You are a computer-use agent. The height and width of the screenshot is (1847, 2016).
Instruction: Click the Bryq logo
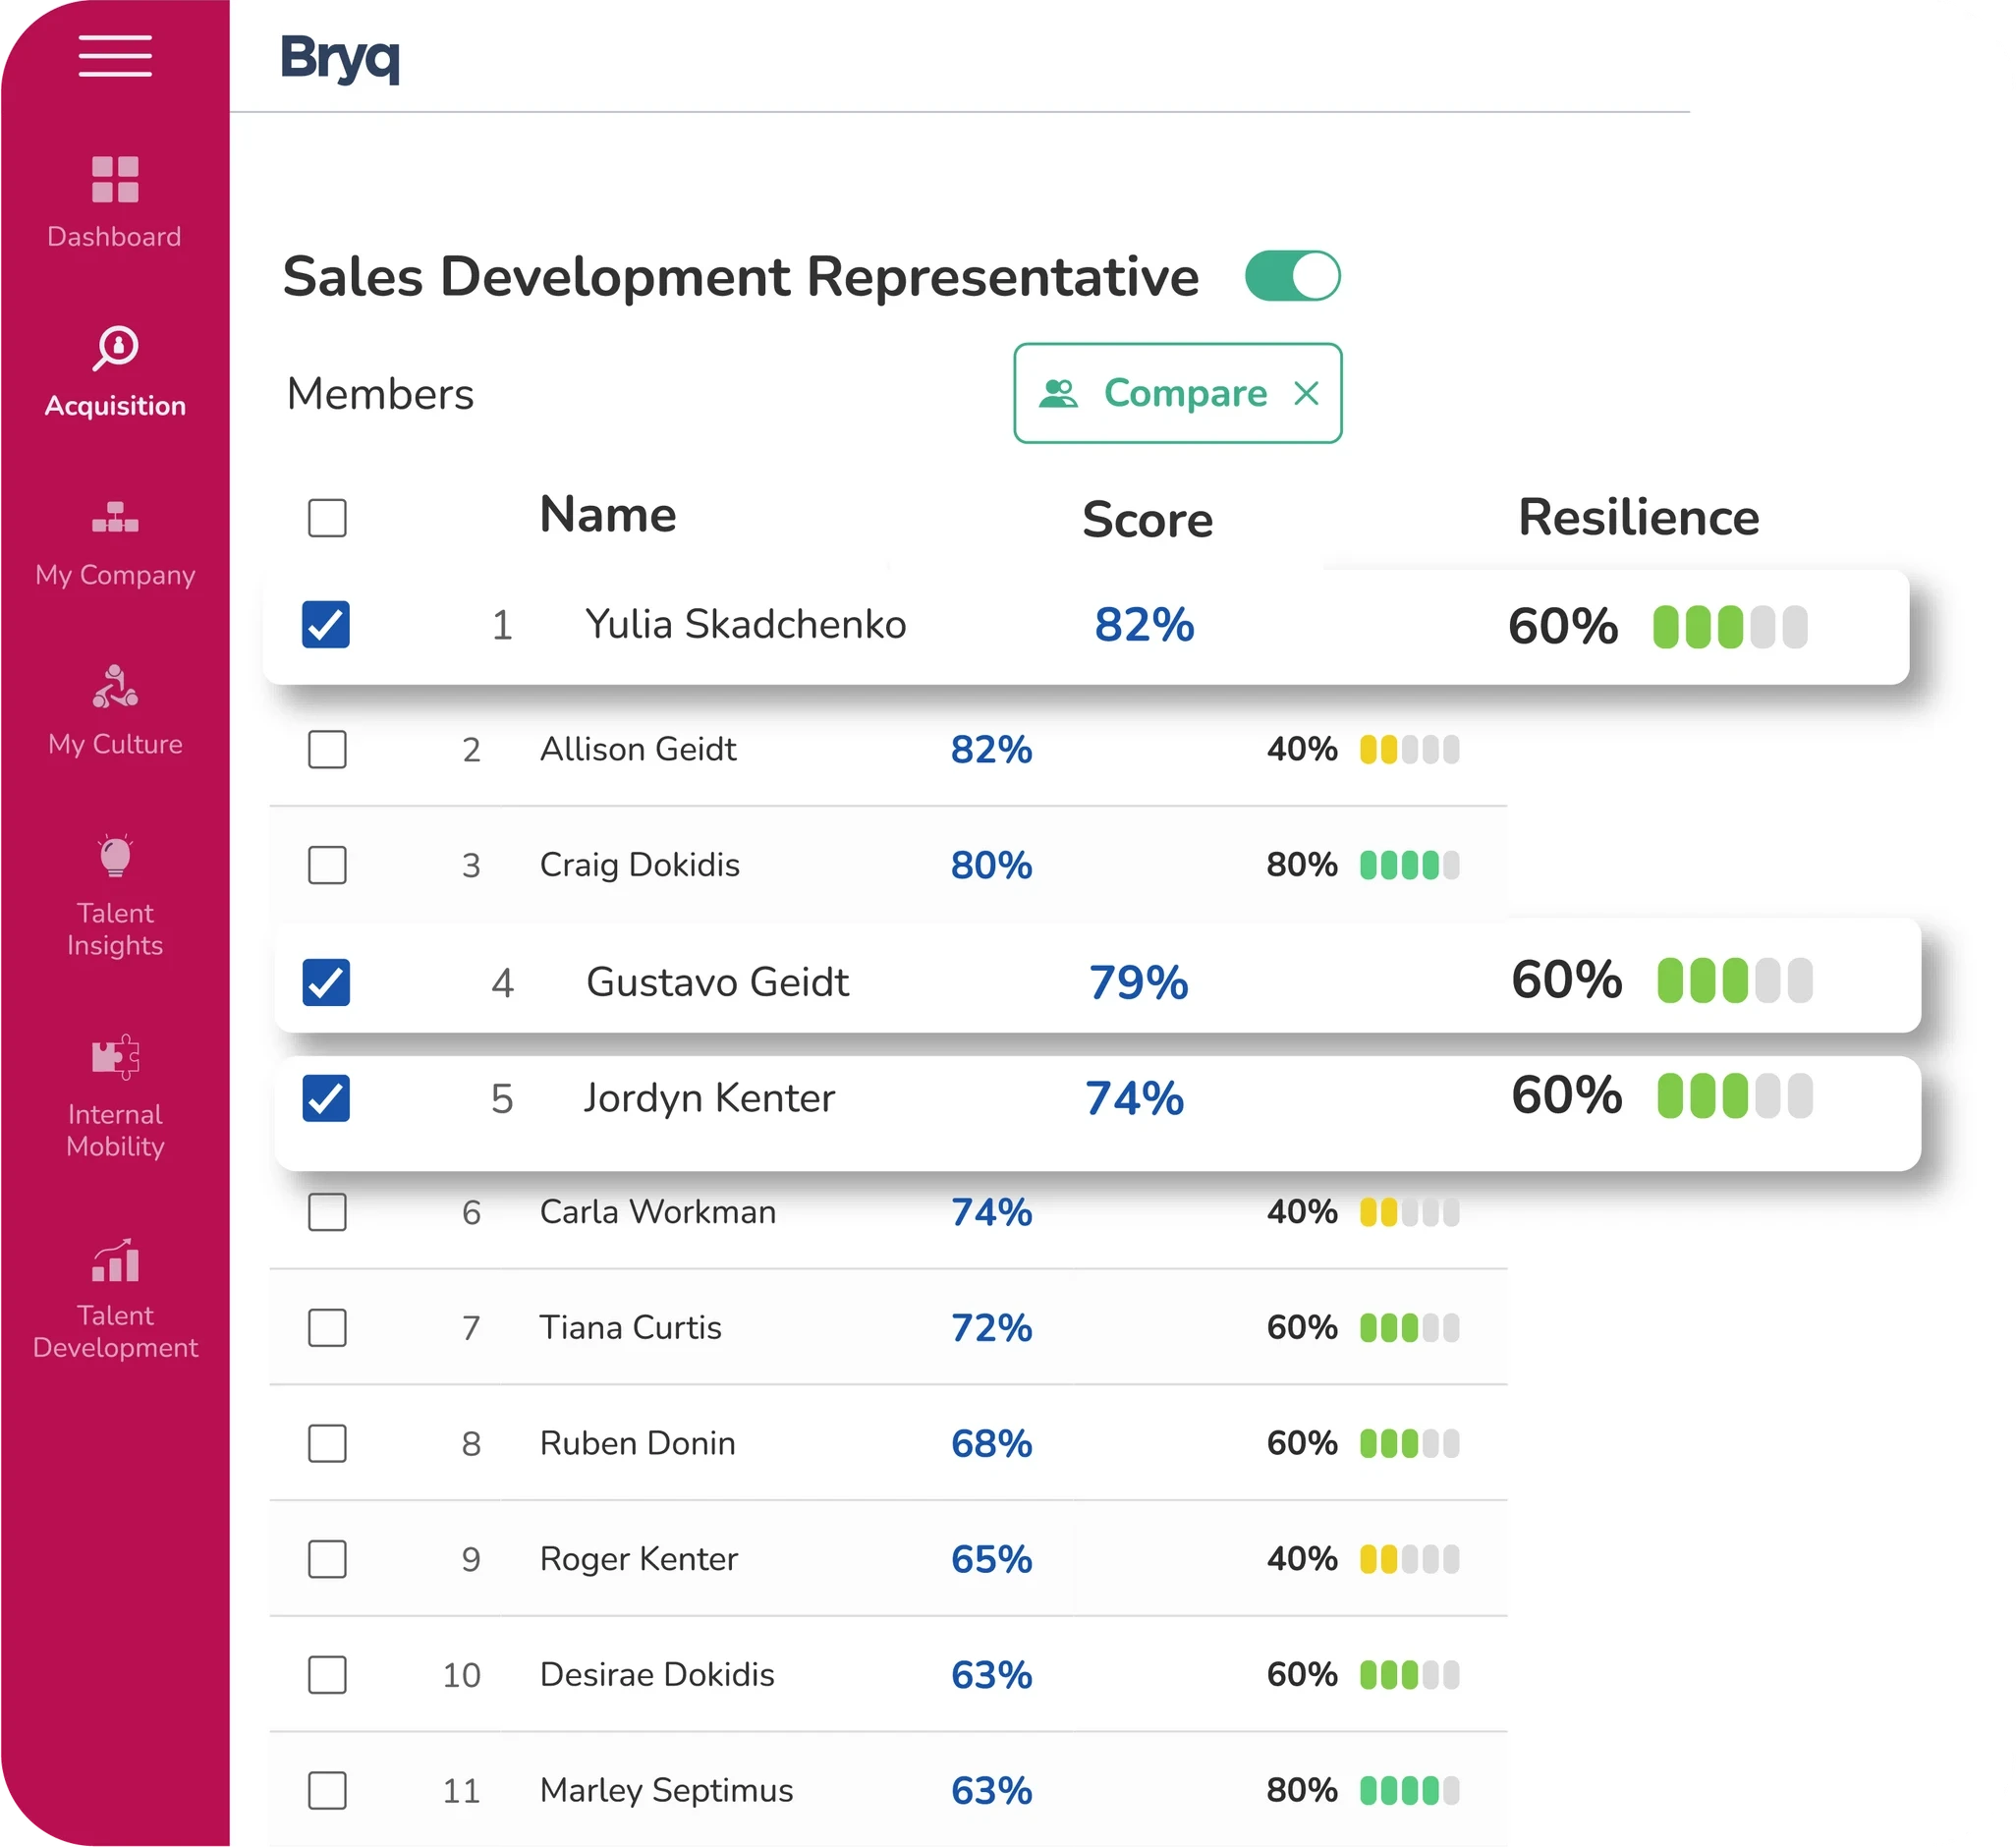coord(340,58)
